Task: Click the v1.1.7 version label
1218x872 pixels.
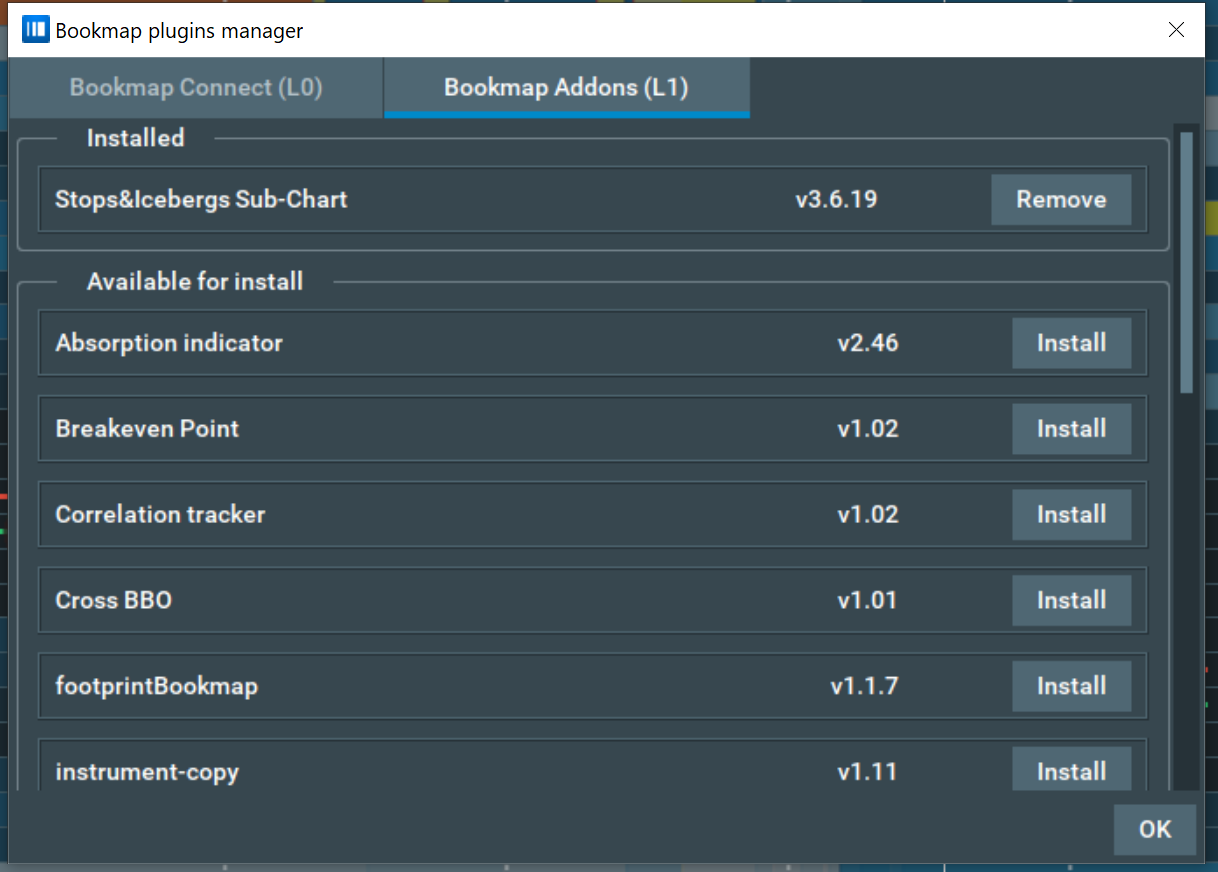Action: click(864, 687)
